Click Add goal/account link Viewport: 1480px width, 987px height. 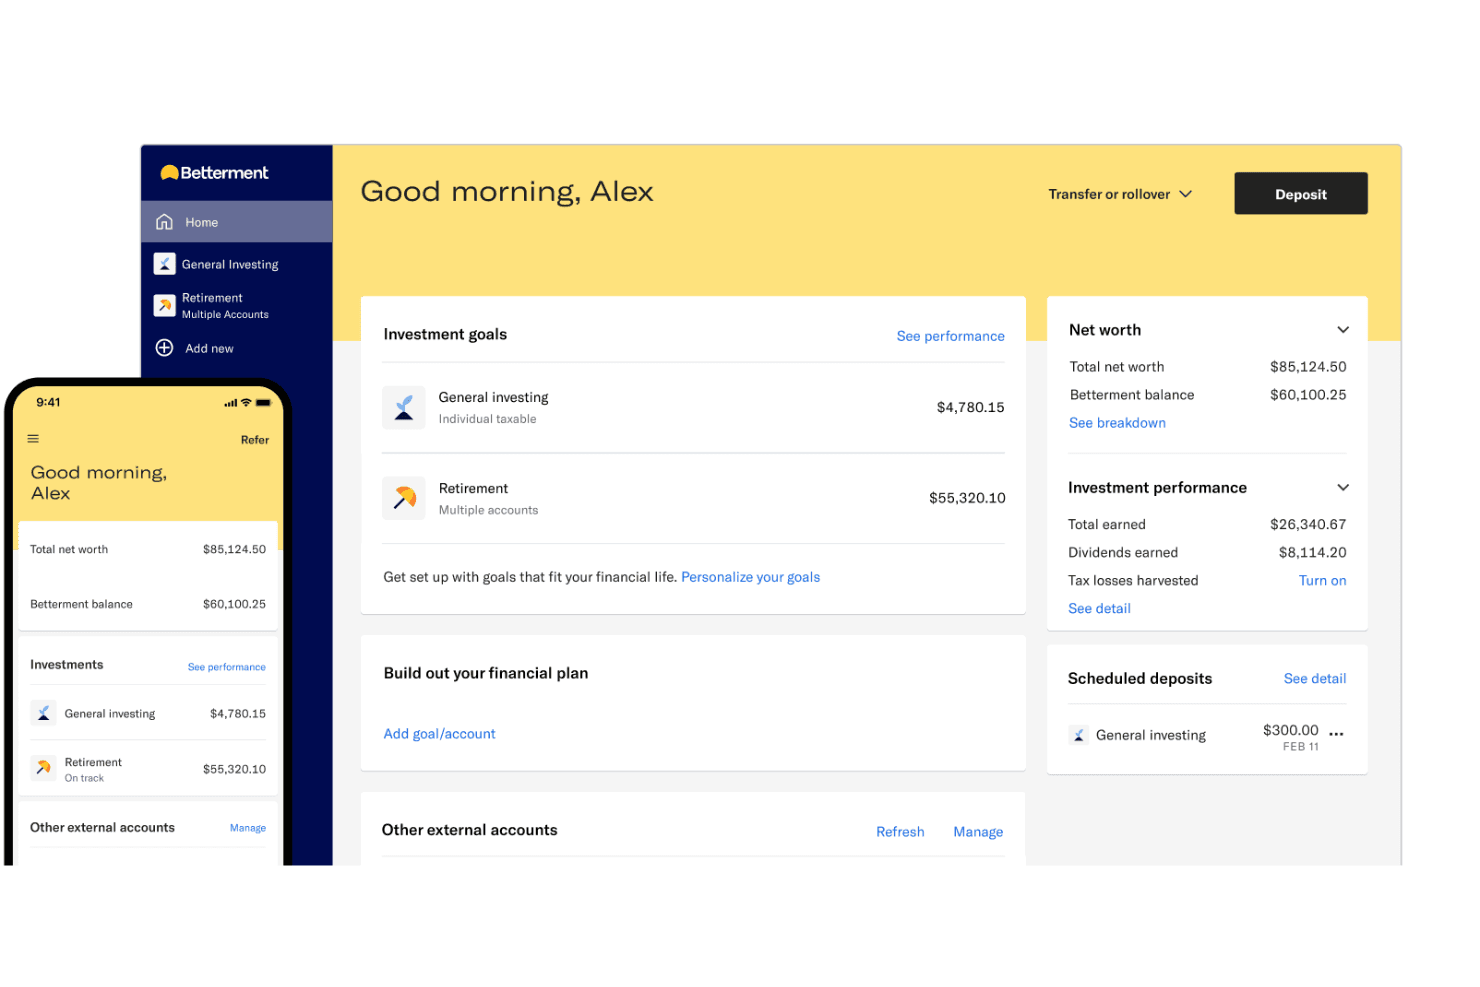[x=439, y=734]
